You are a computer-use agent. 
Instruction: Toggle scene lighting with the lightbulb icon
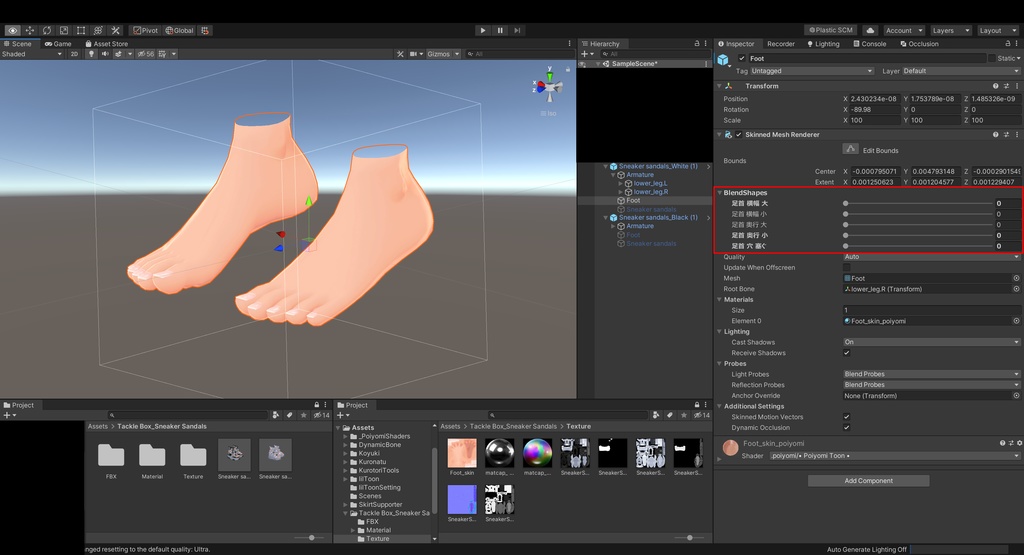pyautogui.click(x=91, y=54)
